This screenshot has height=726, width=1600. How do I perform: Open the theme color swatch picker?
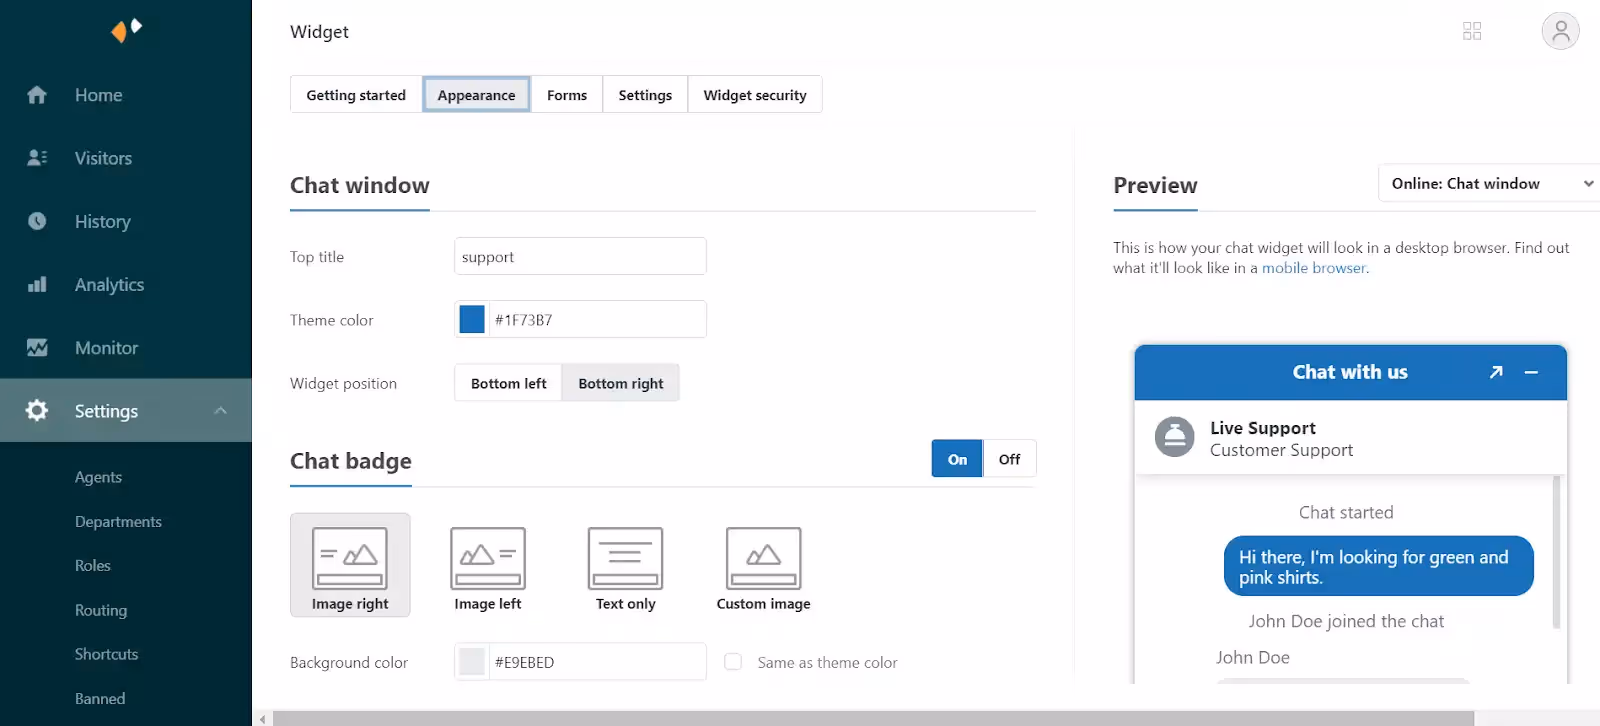point(472,319)
